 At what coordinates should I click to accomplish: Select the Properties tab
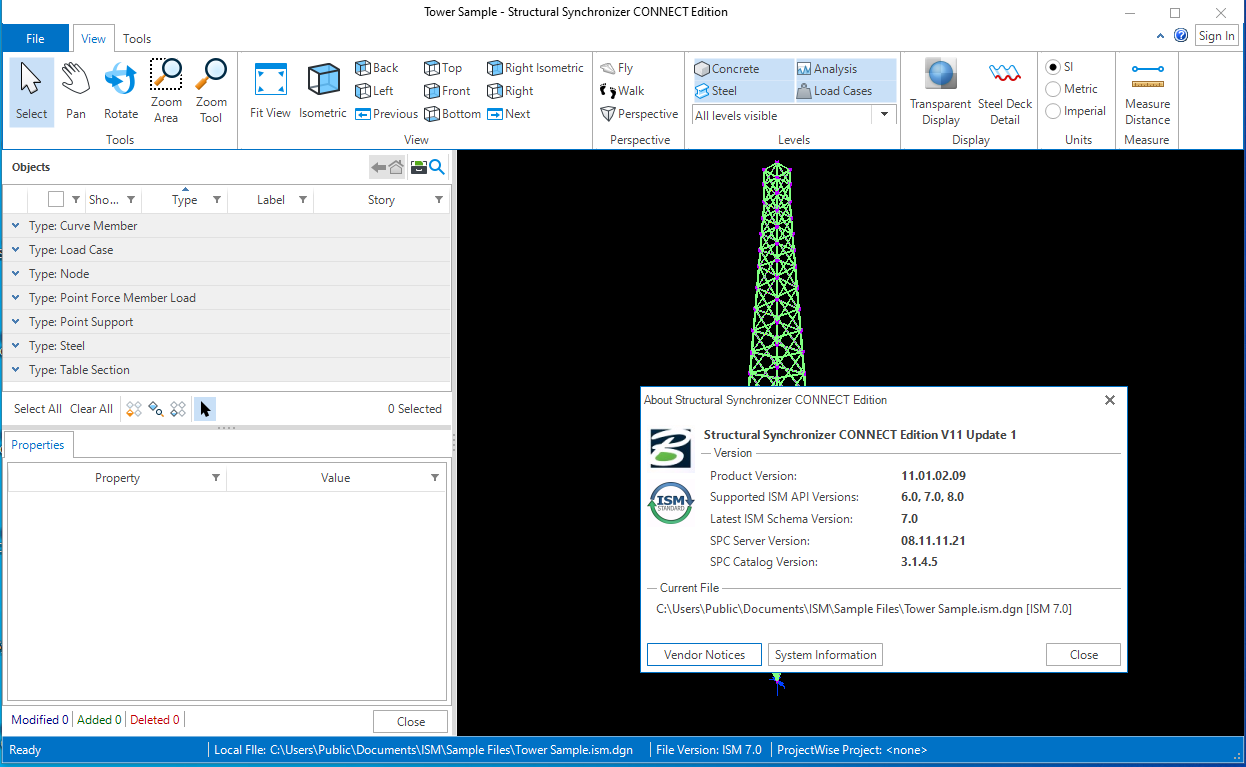pyautogui.click(x=38, y=445)
